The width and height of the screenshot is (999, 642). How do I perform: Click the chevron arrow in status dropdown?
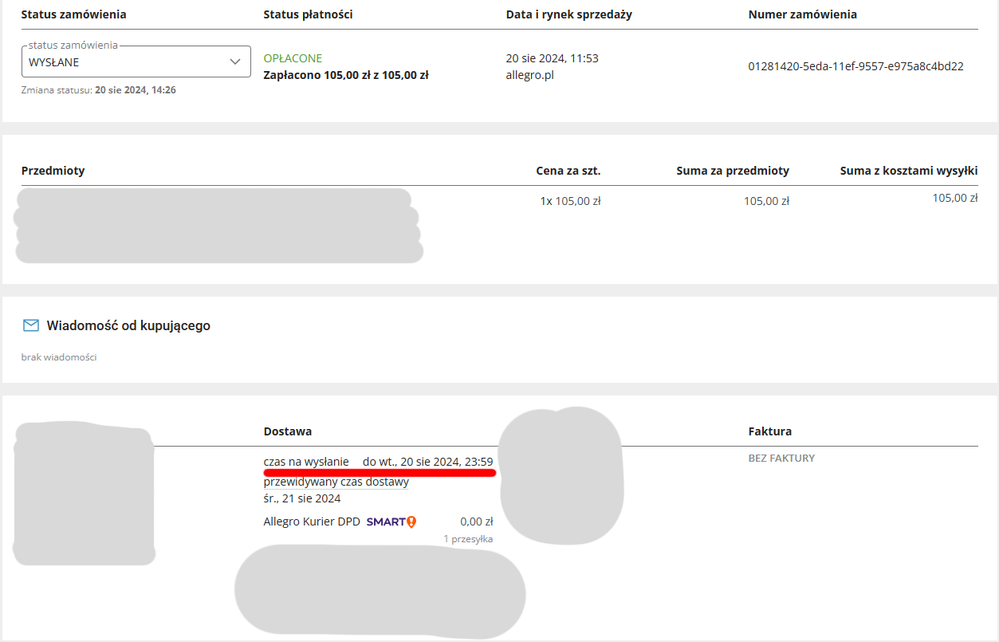coord(235,62)
